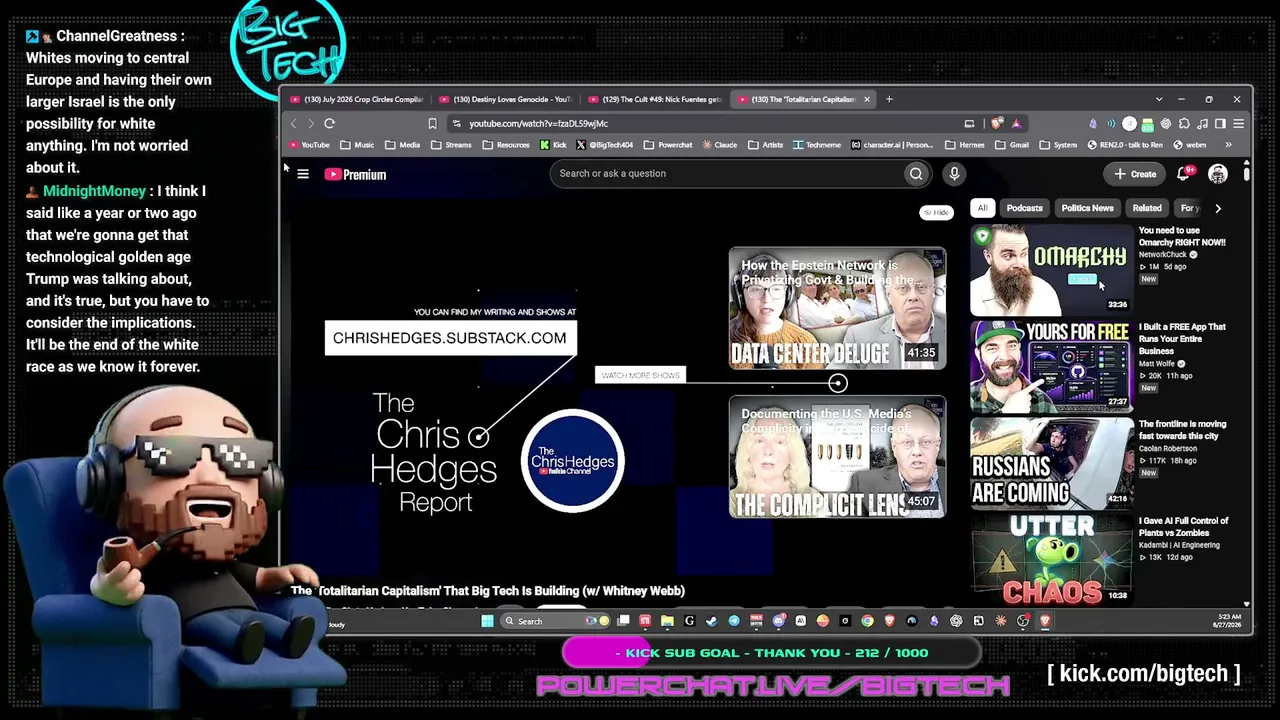Click the Search or ask a question field
Viewport: 1280px width, 720px height.
tap(728, 174)
